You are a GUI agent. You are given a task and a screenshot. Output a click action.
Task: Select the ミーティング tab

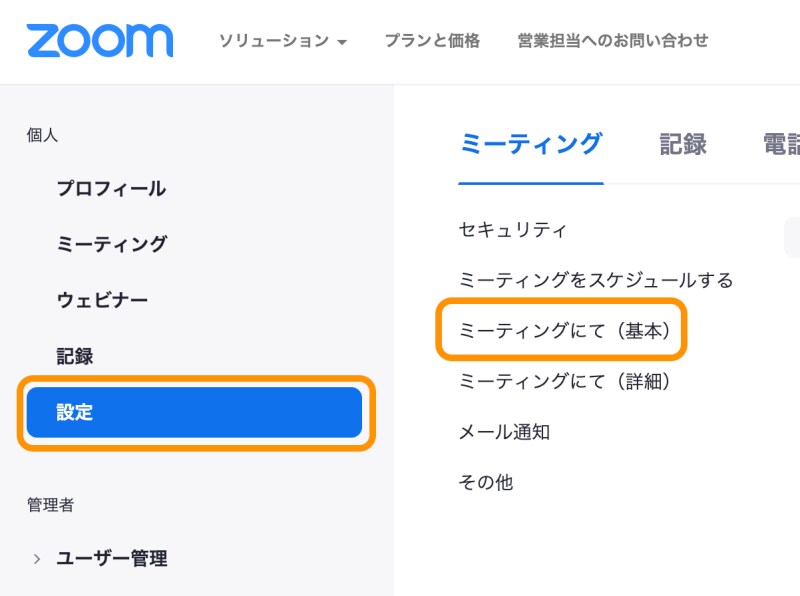tap(531, 144)
